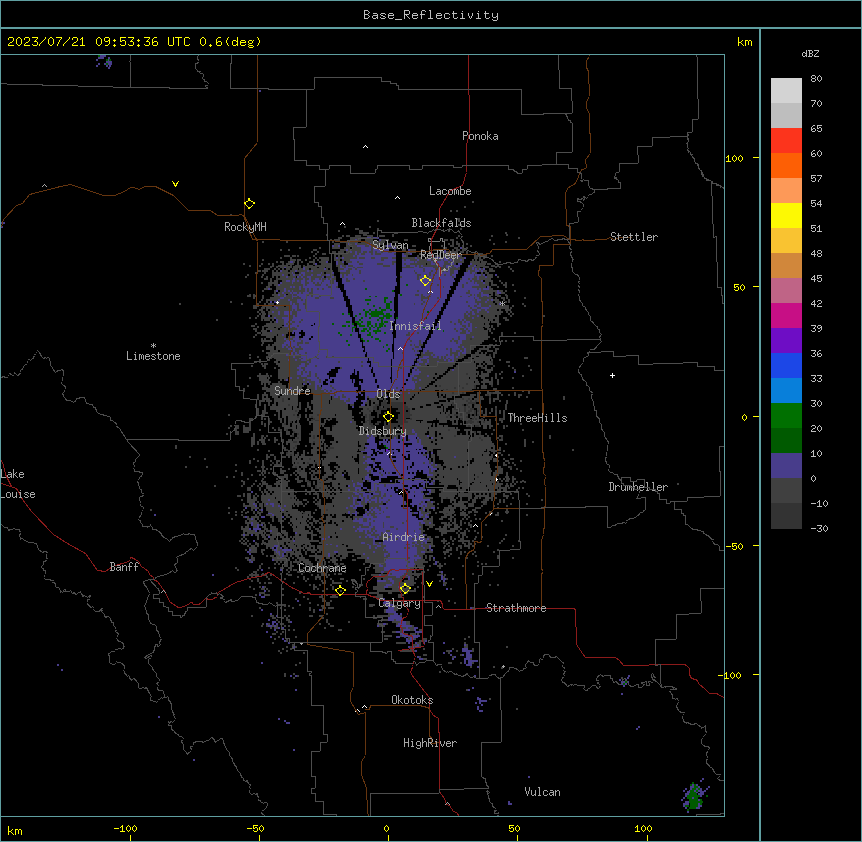862x842 pixels.
Task: Click the dBZ legend heading
Action: coord(810,53)
